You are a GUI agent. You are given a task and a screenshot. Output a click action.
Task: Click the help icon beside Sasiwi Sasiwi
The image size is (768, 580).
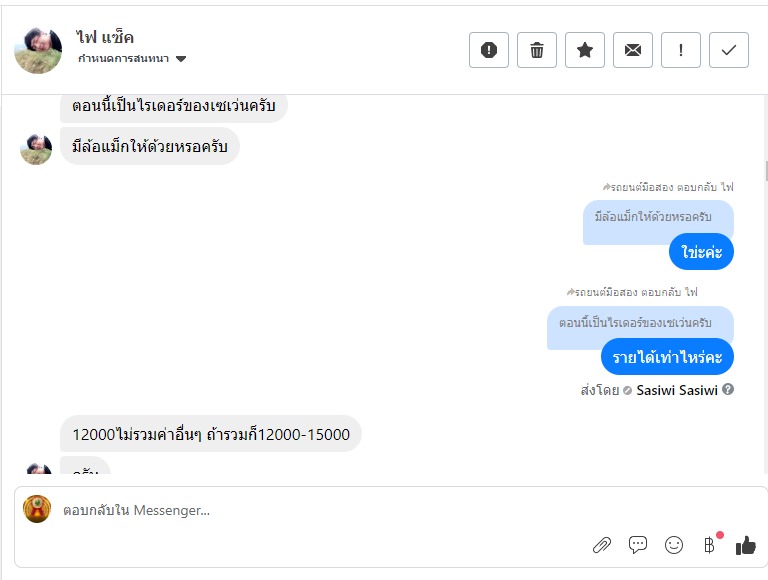(x=728, y=390)
